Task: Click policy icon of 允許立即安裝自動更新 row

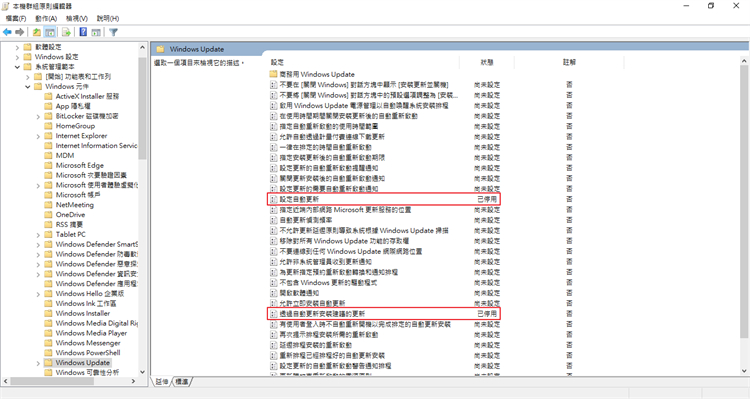Action: point(274,303)
